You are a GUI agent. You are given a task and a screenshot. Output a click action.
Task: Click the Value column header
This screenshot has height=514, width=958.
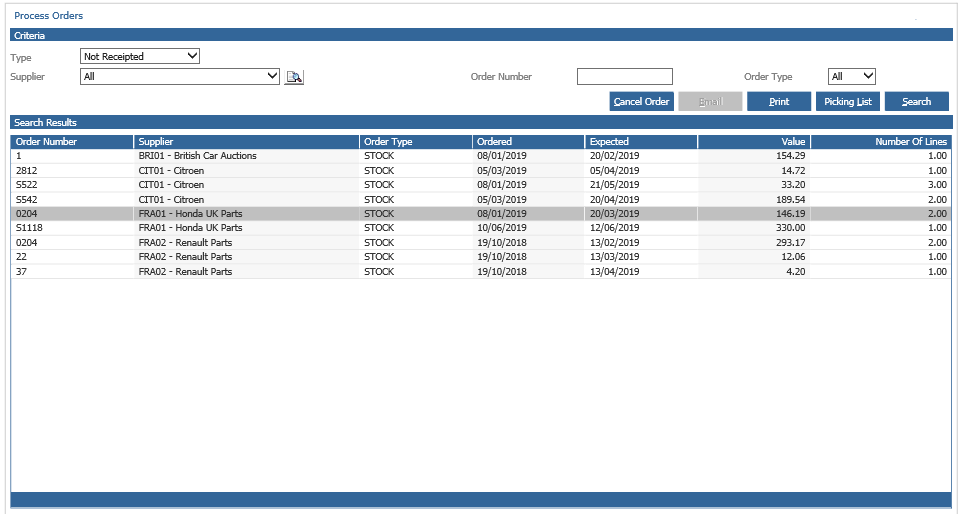(x=754, y=142)
